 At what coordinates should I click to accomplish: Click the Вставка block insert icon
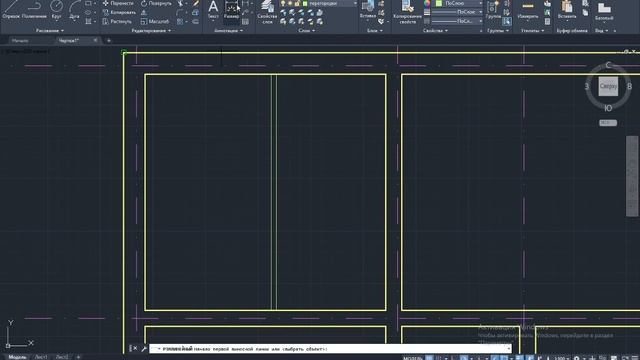coord(368,10)
